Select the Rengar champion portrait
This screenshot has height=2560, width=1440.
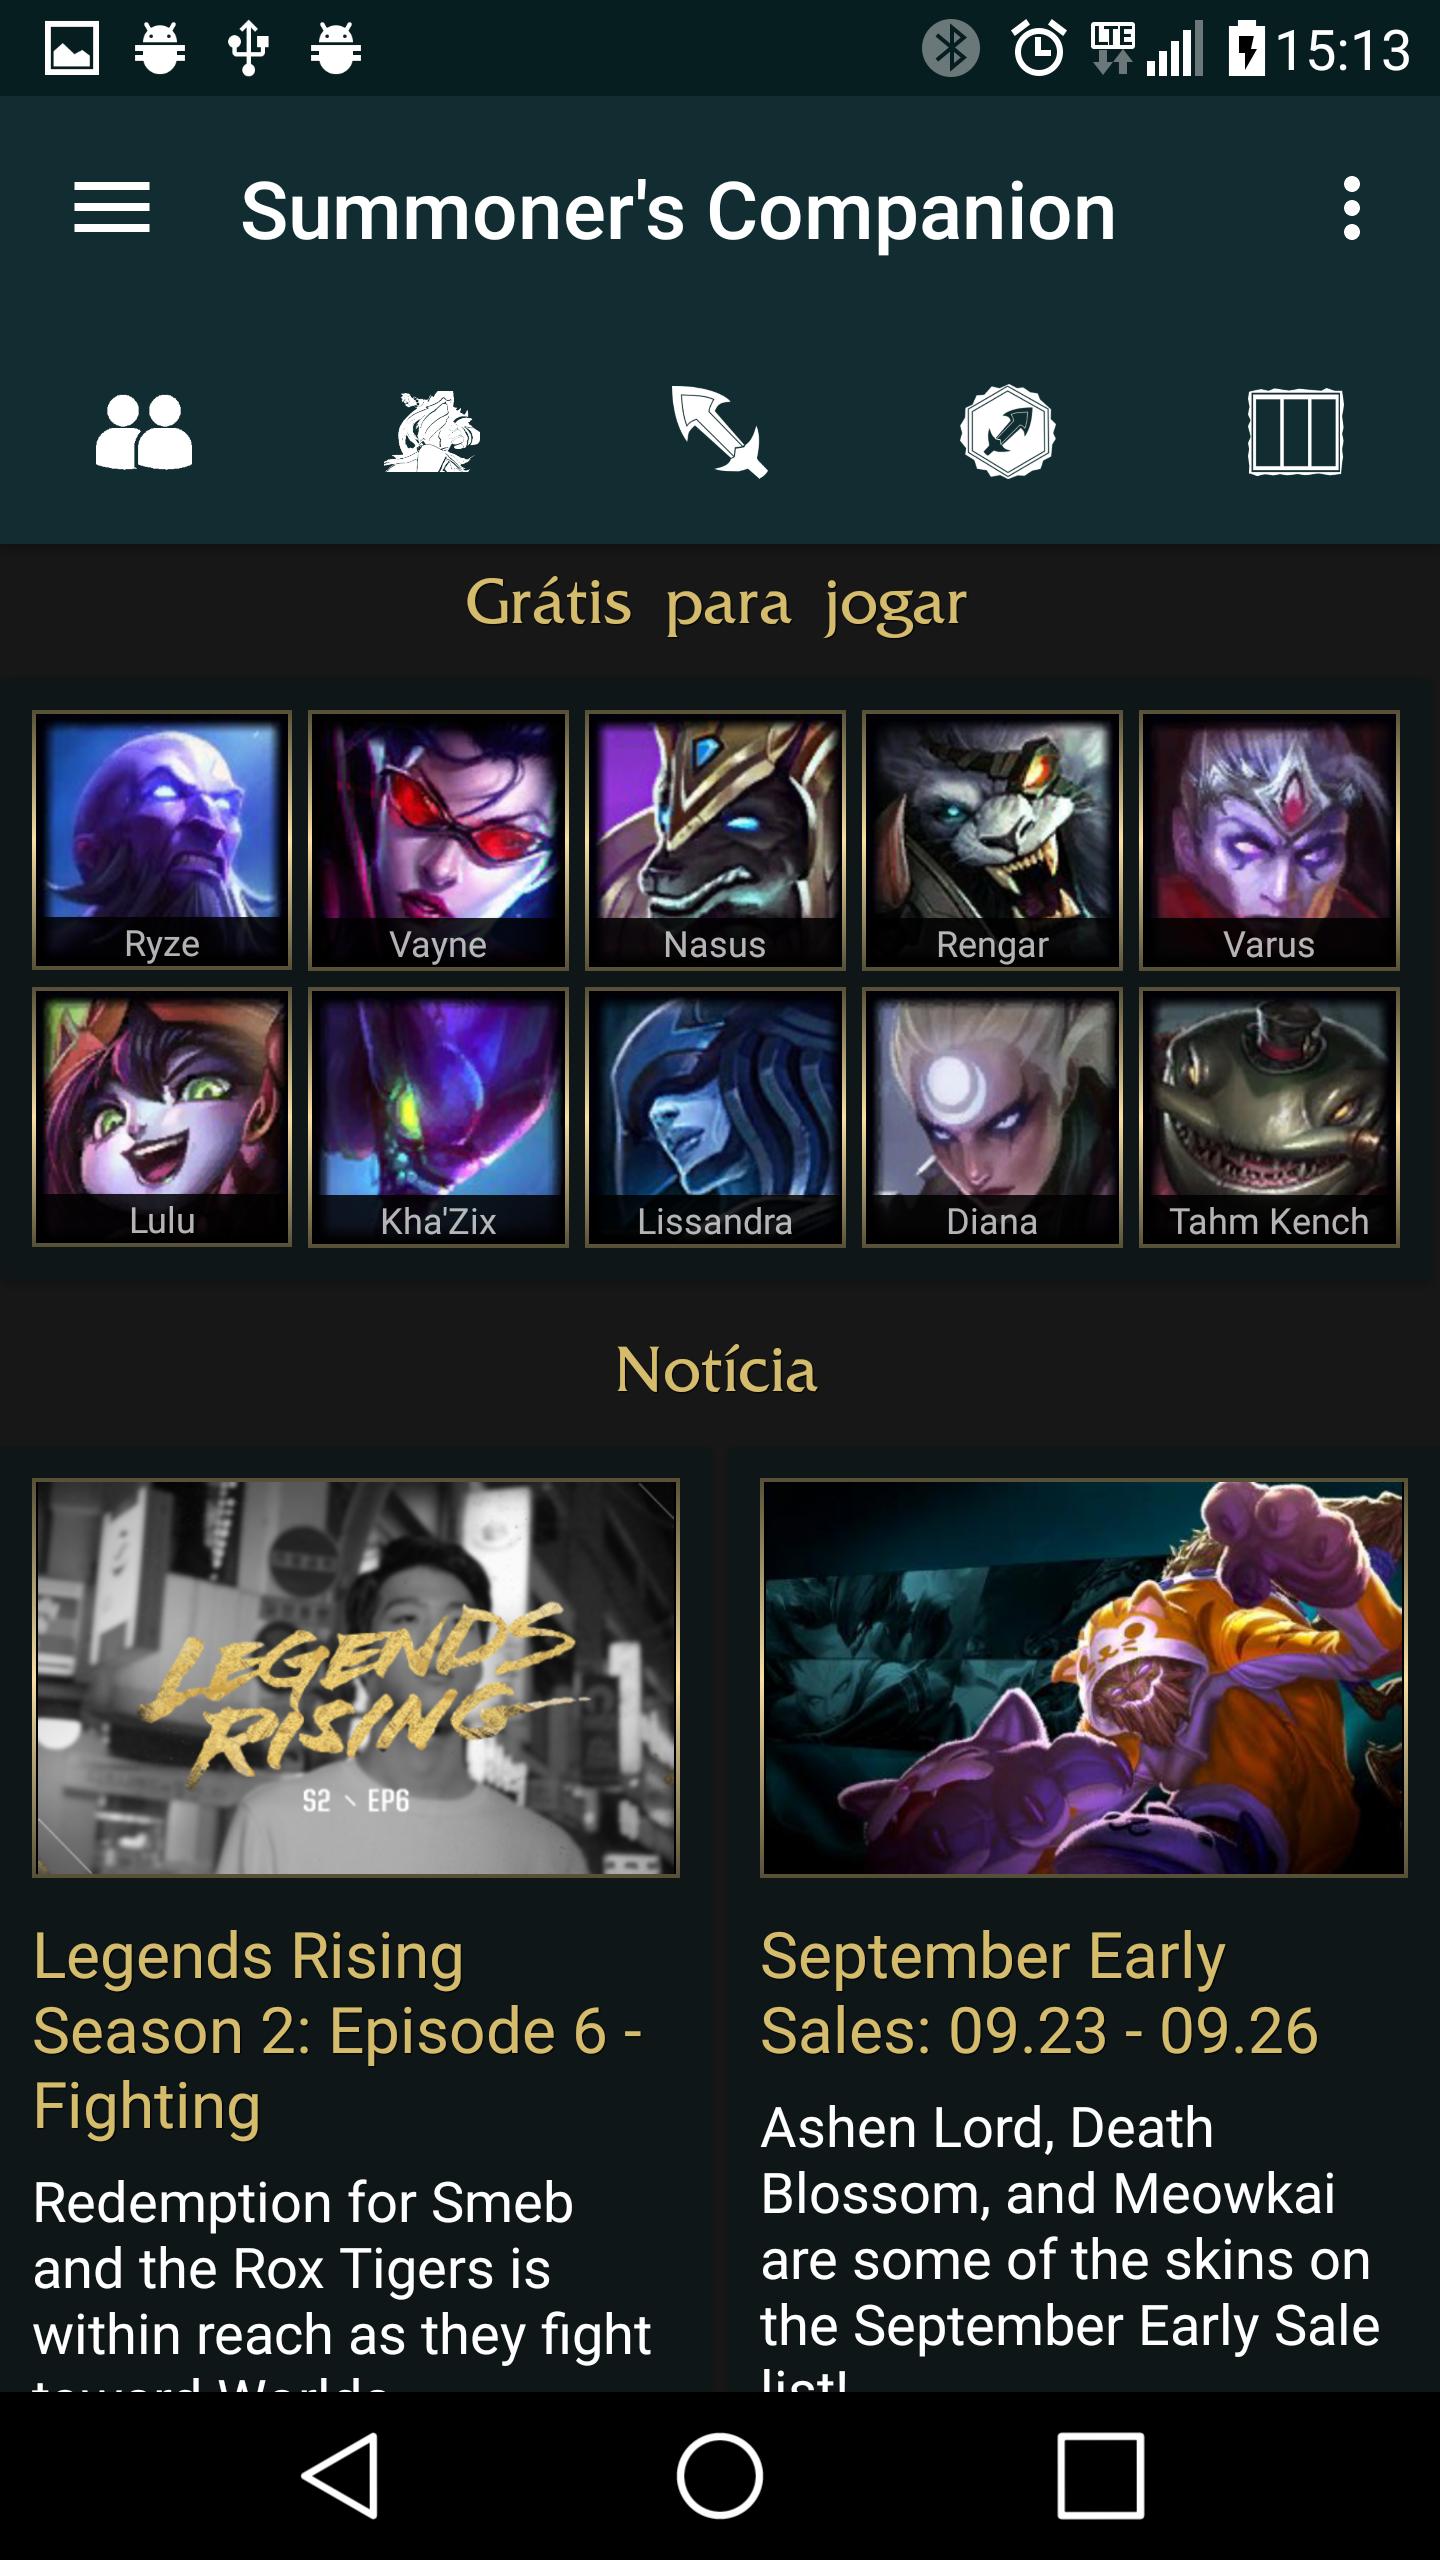pos(992,840)
